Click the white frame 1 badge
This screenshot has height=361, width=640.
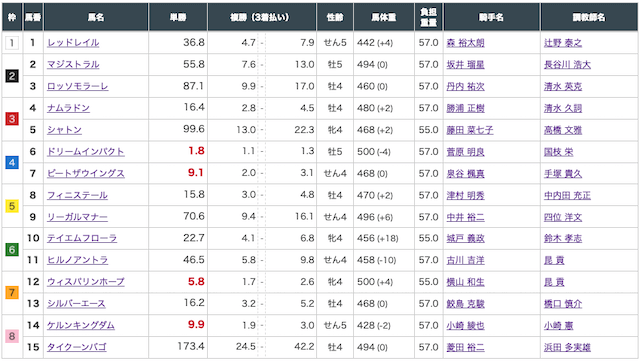(12, 42)
